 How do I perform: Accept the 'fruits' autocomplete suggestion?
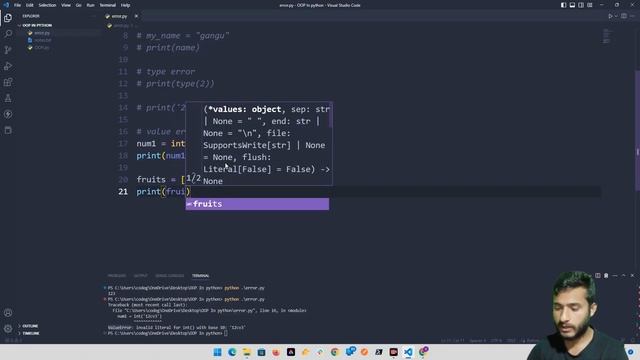pyautogui.click(x=257, y=204)
